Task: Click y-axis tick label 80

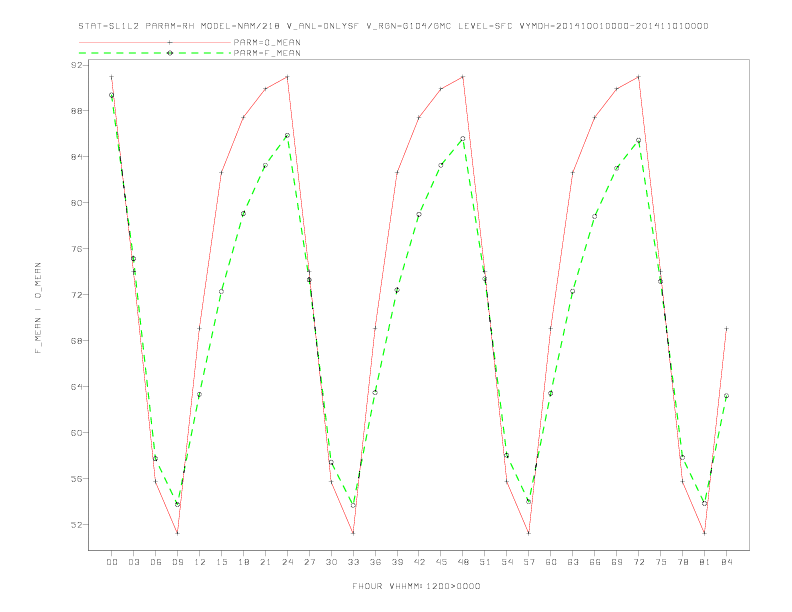Action: coord(78,203)
